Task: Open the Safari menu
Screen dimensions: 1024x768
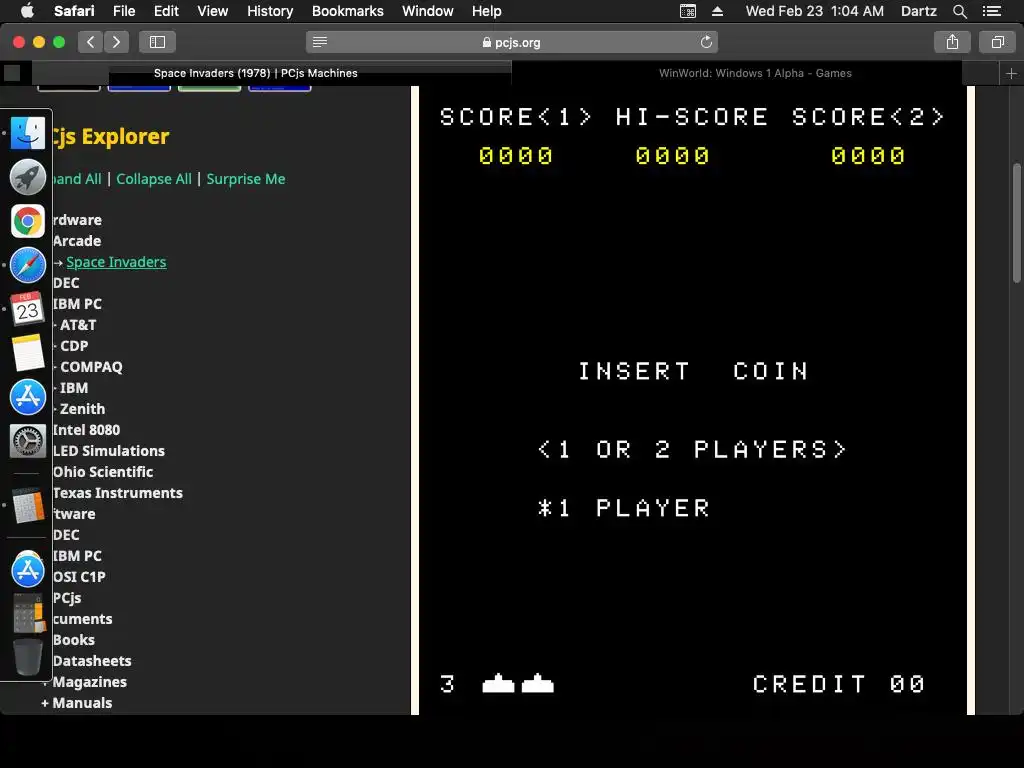Action: click(x=74, y=11)
